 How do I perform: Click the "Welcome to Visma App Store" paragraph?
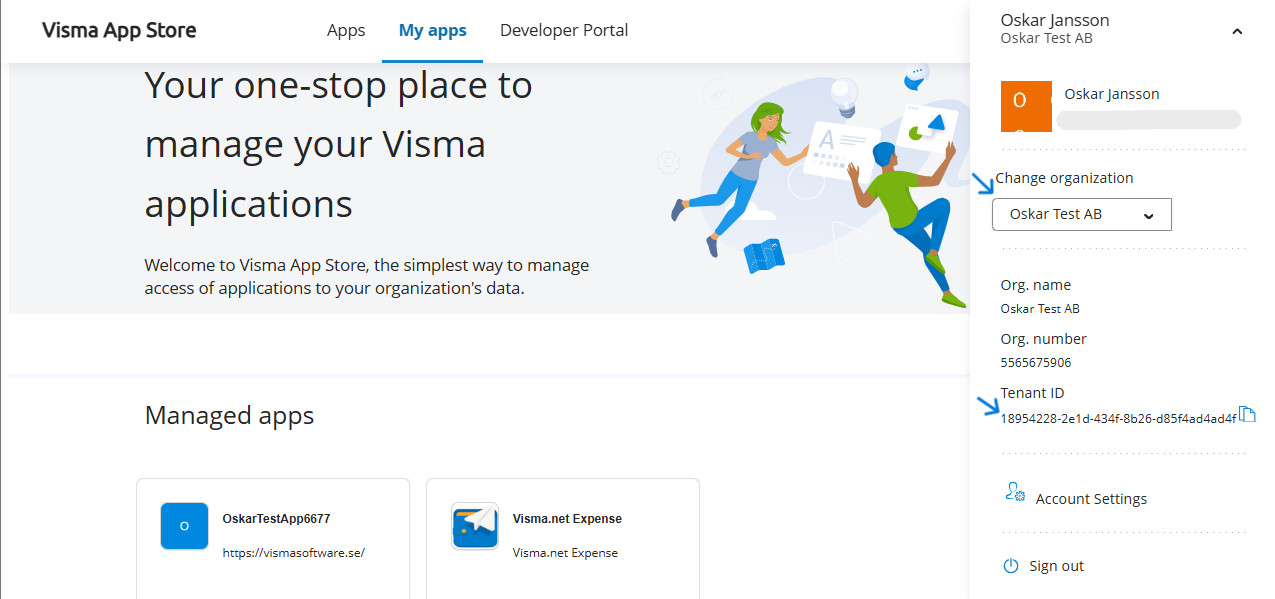click(367, 277)
